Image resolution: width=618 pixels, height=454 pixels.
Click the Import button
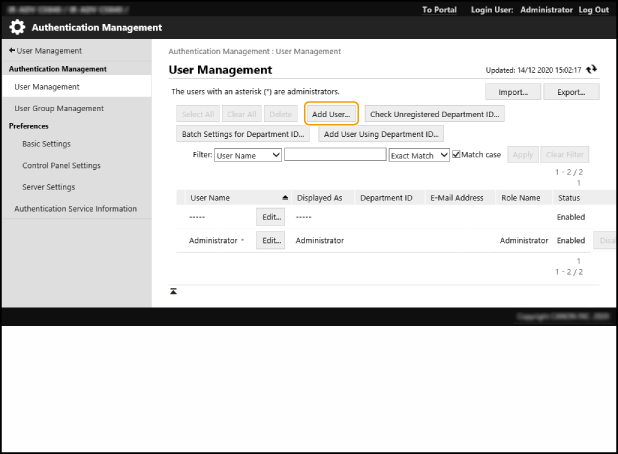tap(513, 92)
